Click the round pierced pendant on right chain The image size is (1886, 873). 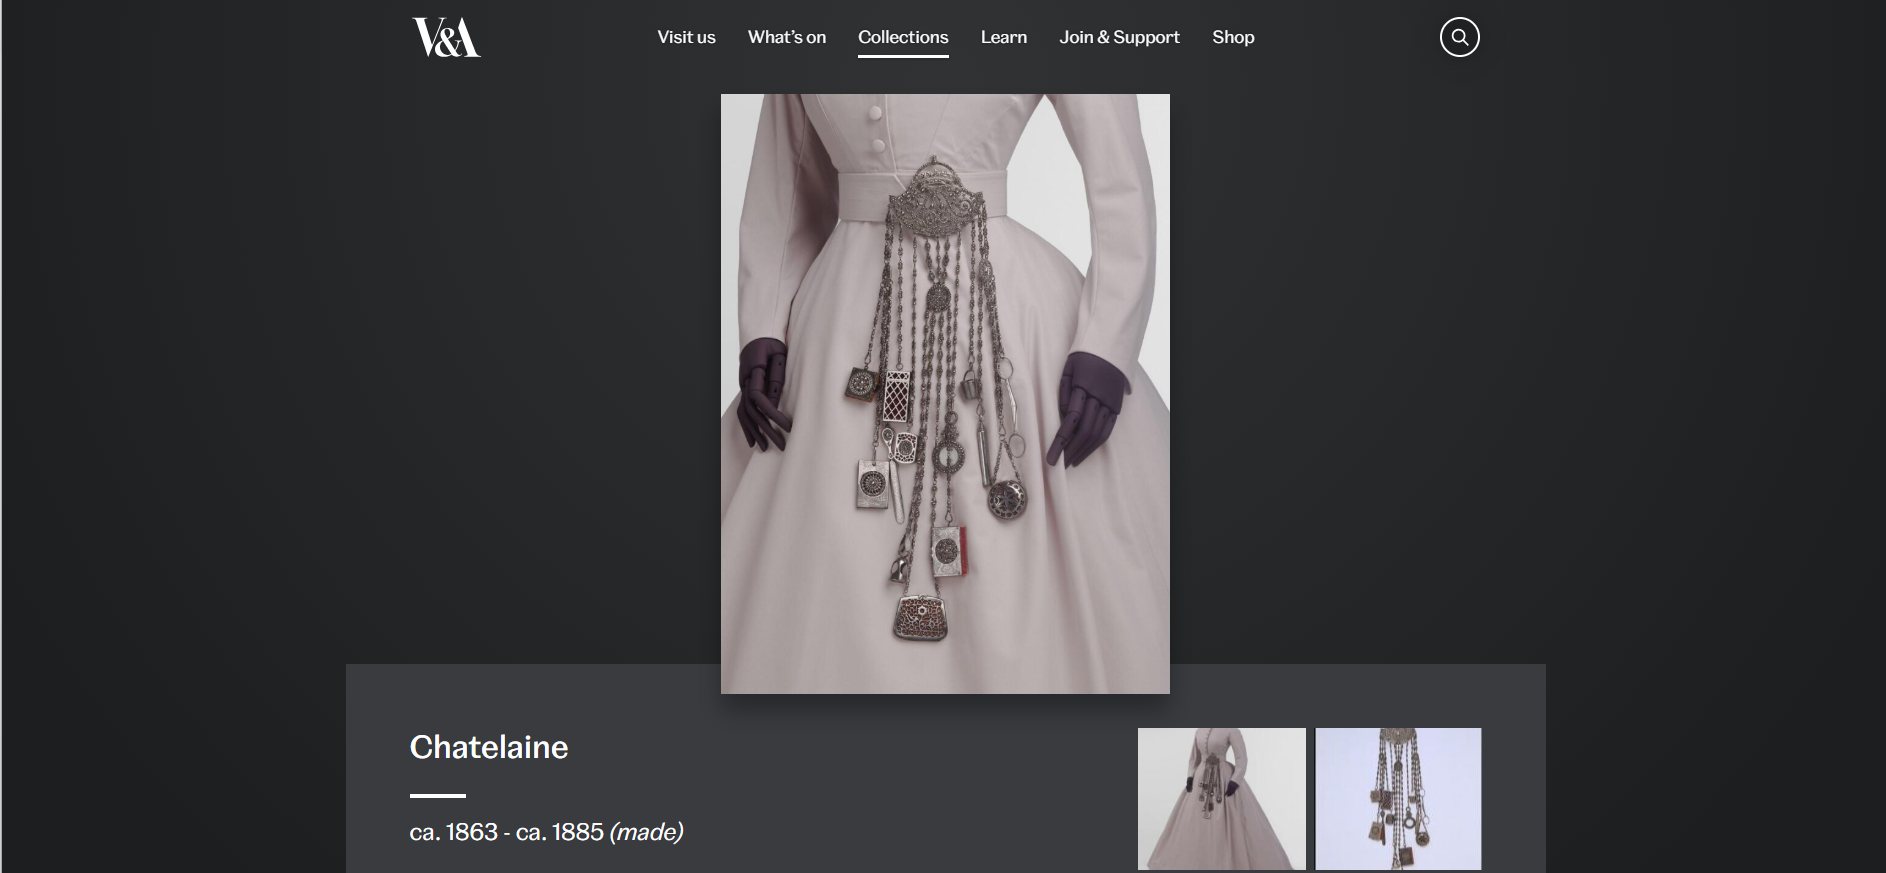click(1005, 499)
